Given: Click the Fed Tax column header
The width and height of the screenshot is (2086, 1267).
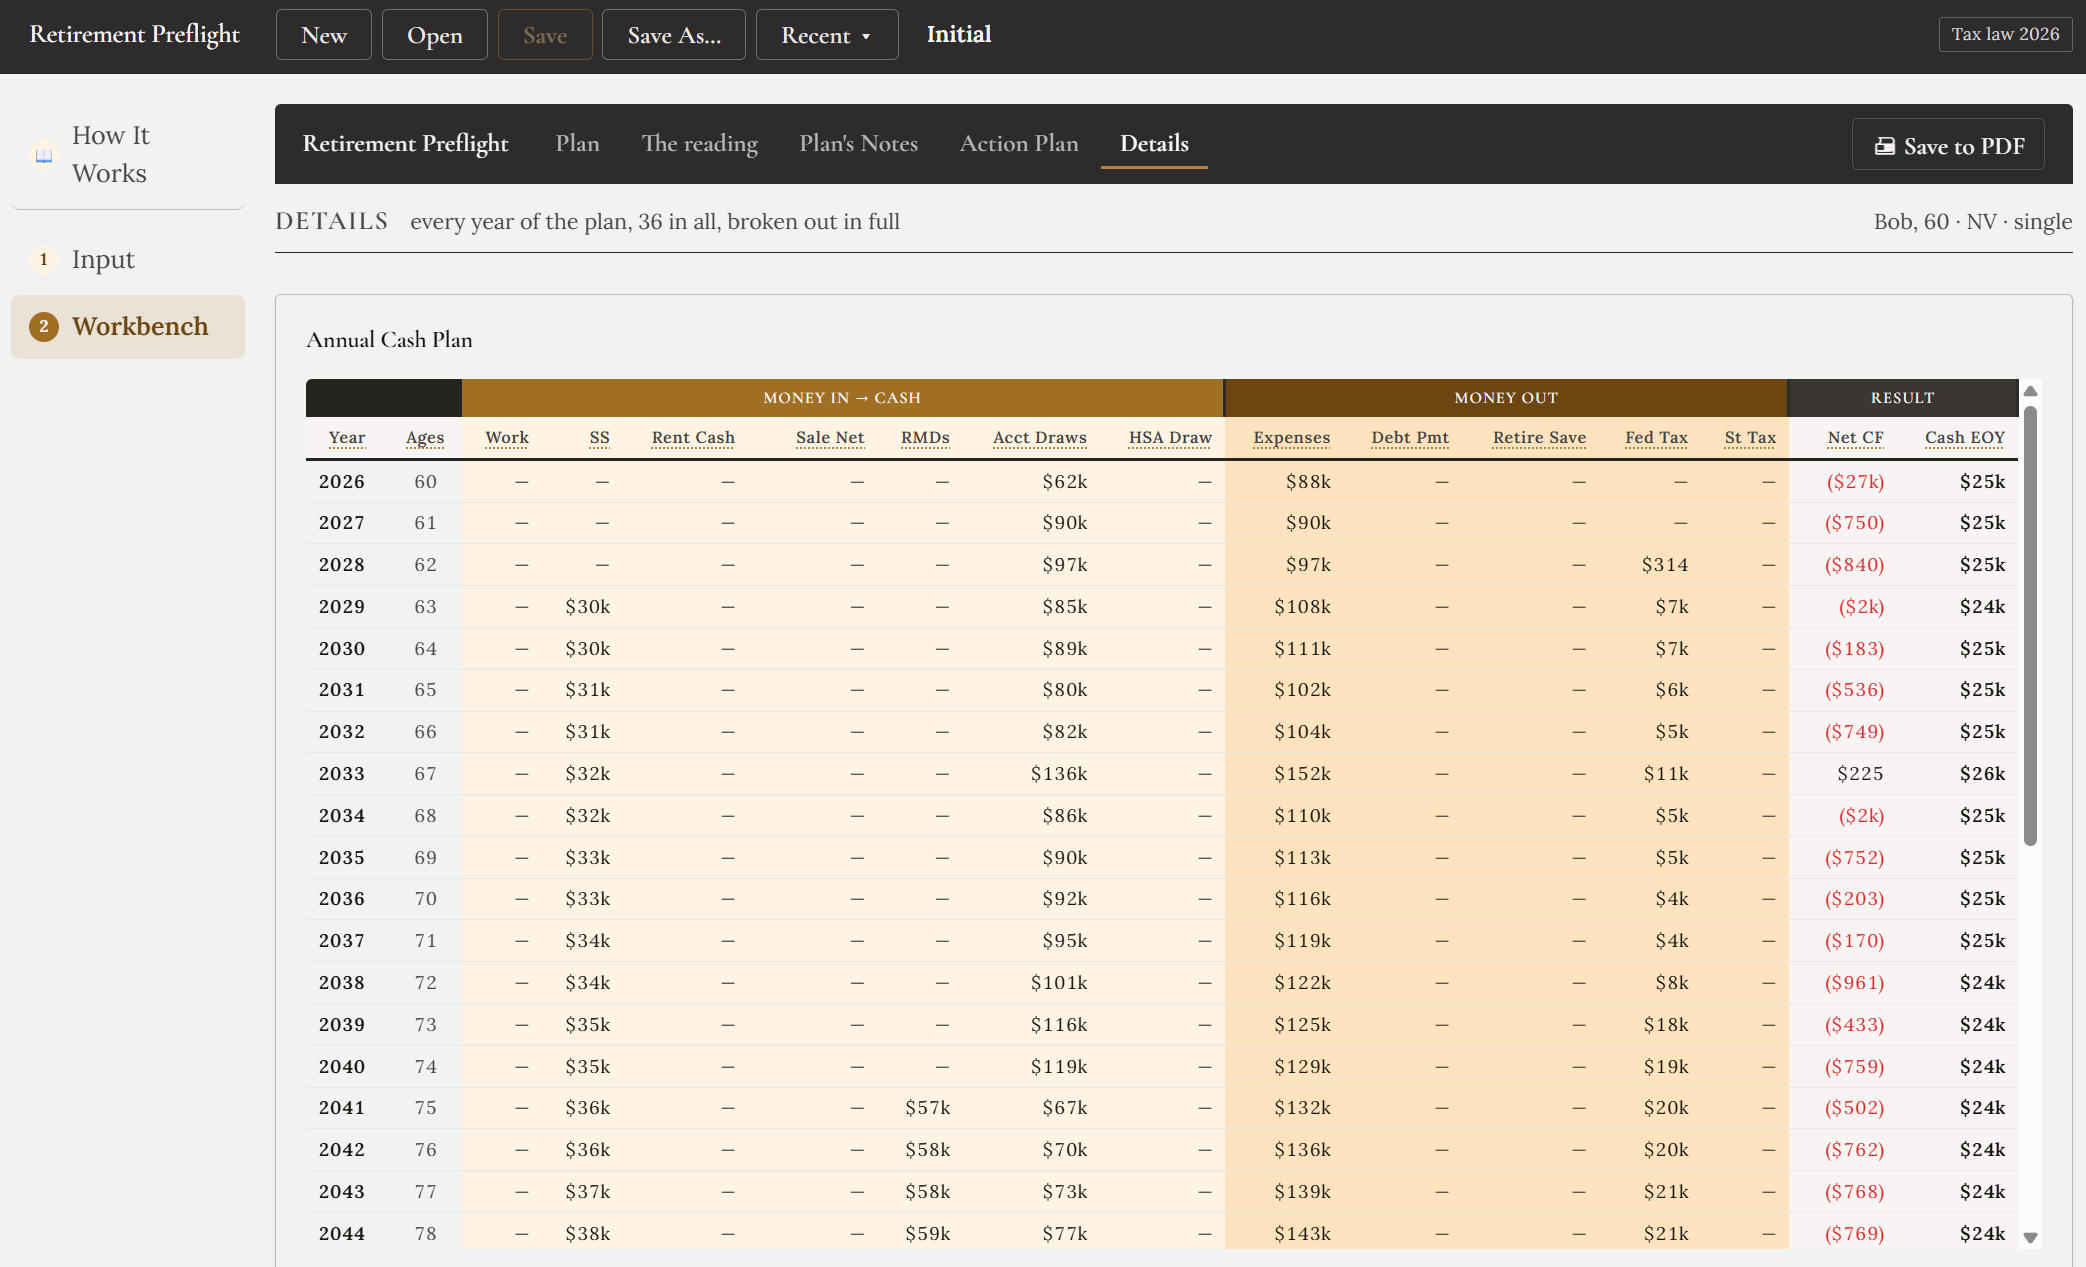Looking at the screenshot, I should 1656,438.
